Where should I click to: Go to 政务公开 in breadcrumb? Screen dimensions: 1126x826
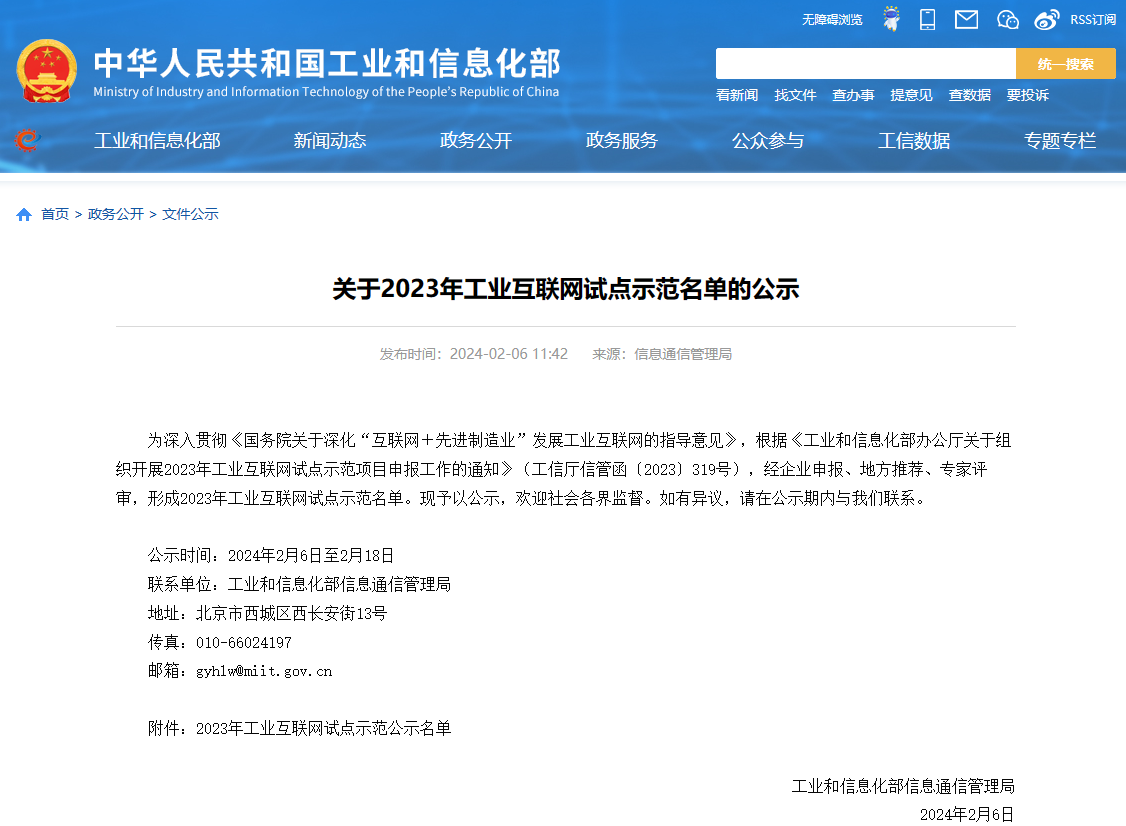[x=116, y=214]
